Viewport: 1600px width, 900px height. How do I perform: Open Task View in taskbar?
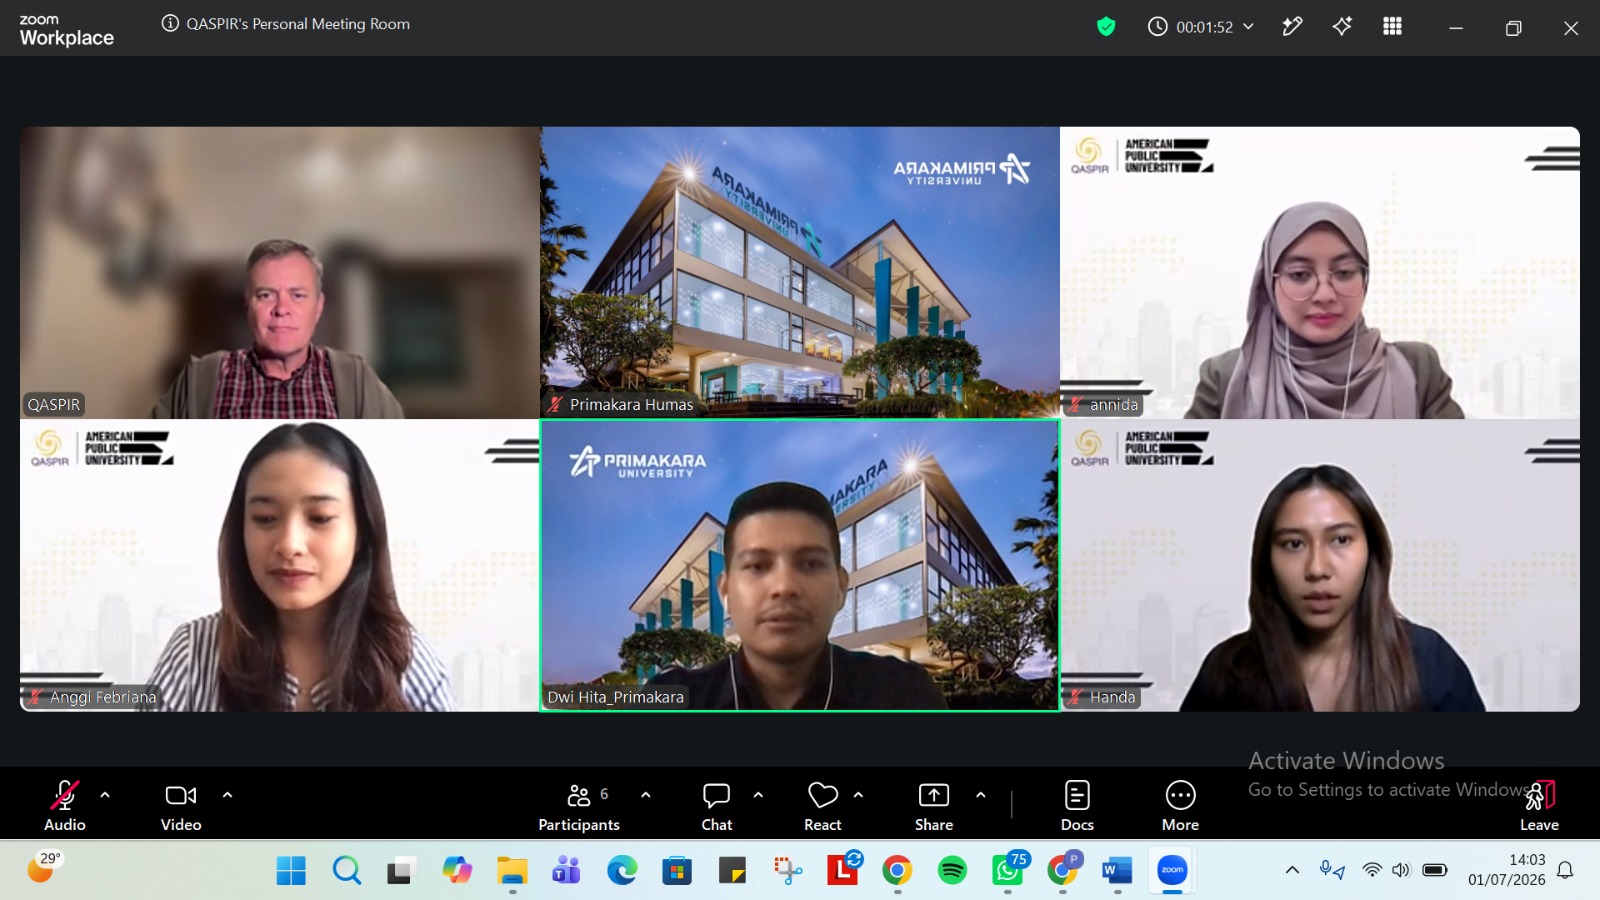click(402, 871)
